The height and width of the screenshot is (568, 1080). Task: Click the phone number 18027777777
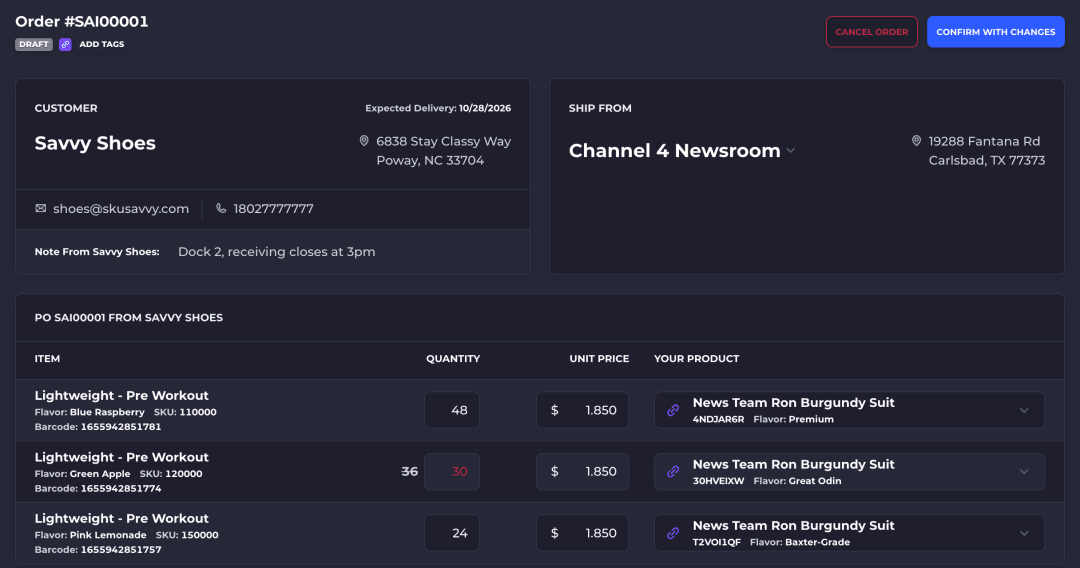point(273,209)
